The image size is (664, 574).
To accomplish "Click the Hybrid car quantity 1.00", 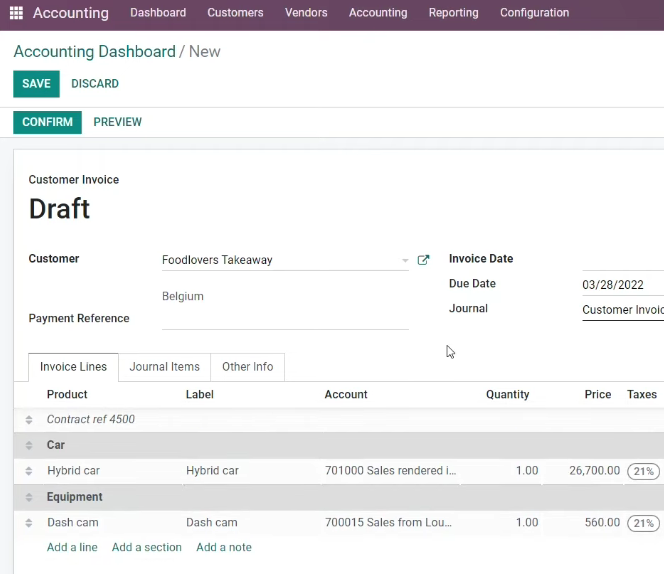I will tap(527, 471).
